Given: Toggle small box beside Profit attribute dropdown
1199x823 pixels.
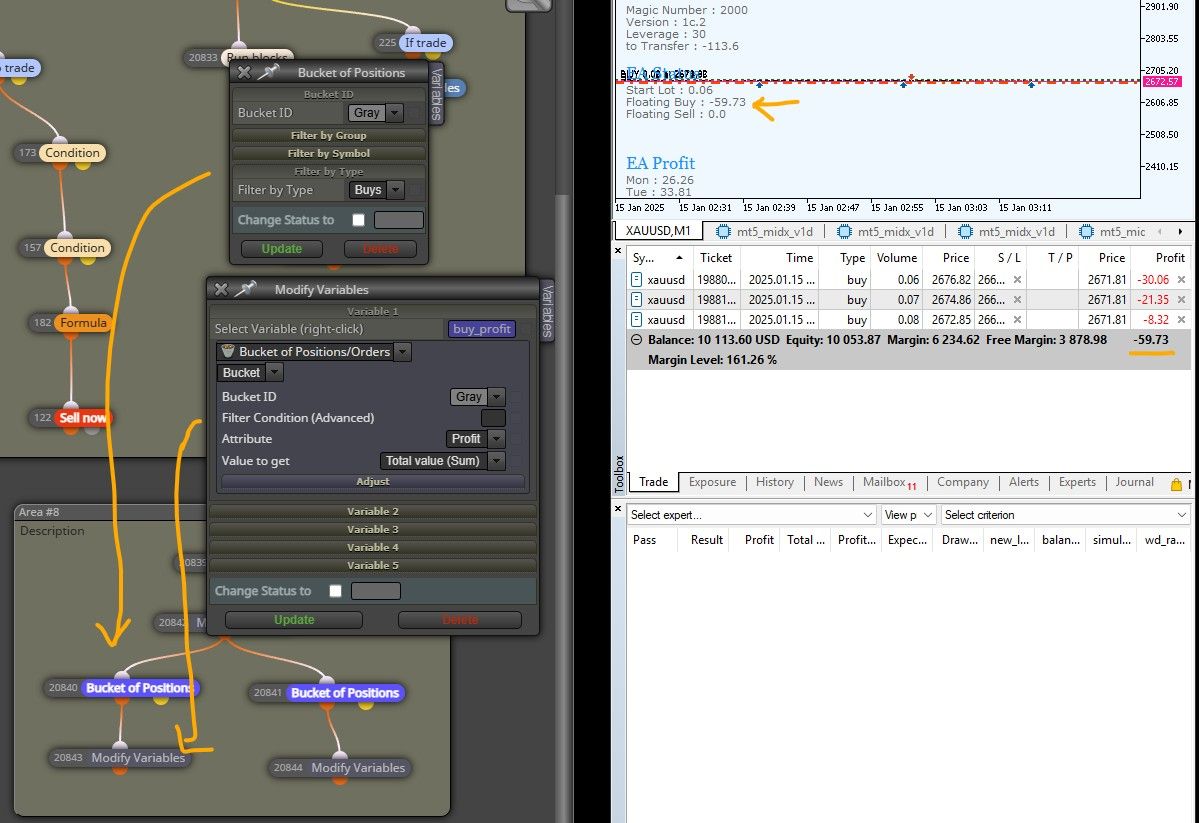Looking at the screenshot, I should (x=515, y=439).
